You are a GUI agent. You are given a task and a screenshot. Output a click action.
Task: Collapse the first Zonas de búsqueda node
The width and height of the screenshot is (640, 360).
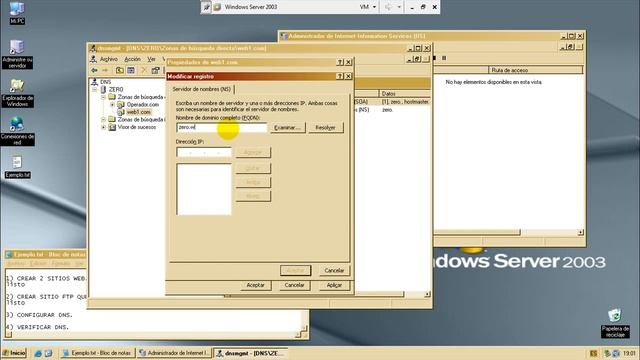(x=103, y=97)
